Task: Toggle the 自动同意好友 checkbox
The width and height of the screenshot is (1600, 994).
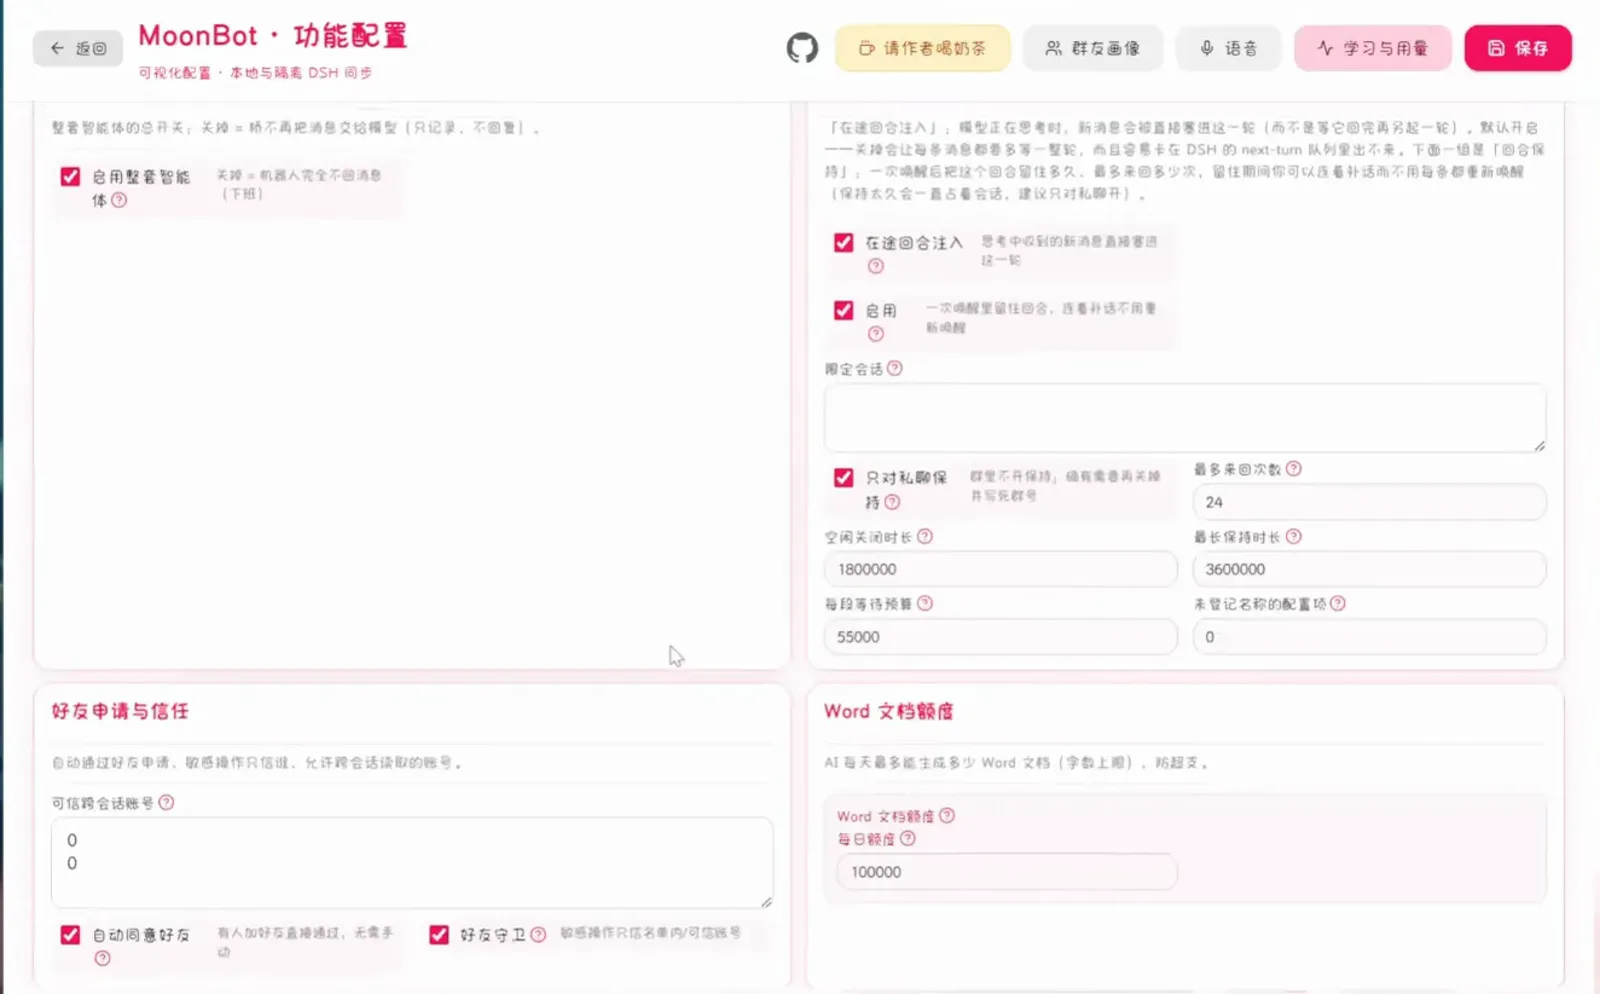Action: click(x=70, y=934)
